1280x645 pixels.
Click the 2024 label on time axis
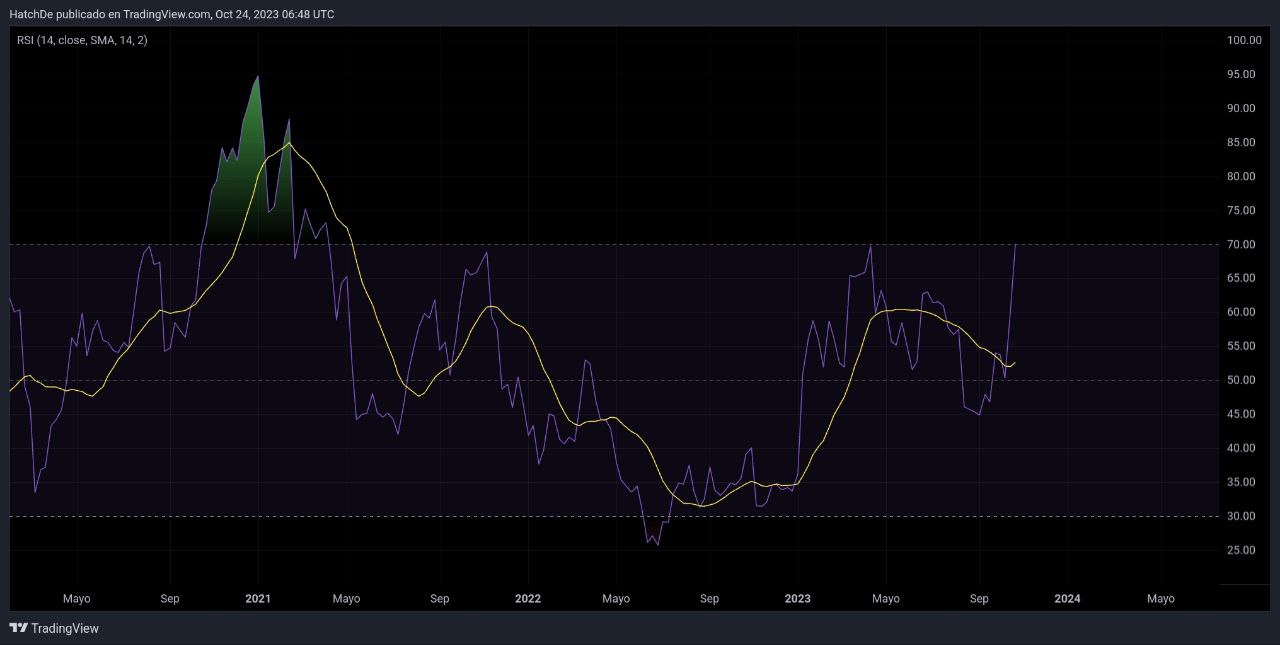[1067, 598]
